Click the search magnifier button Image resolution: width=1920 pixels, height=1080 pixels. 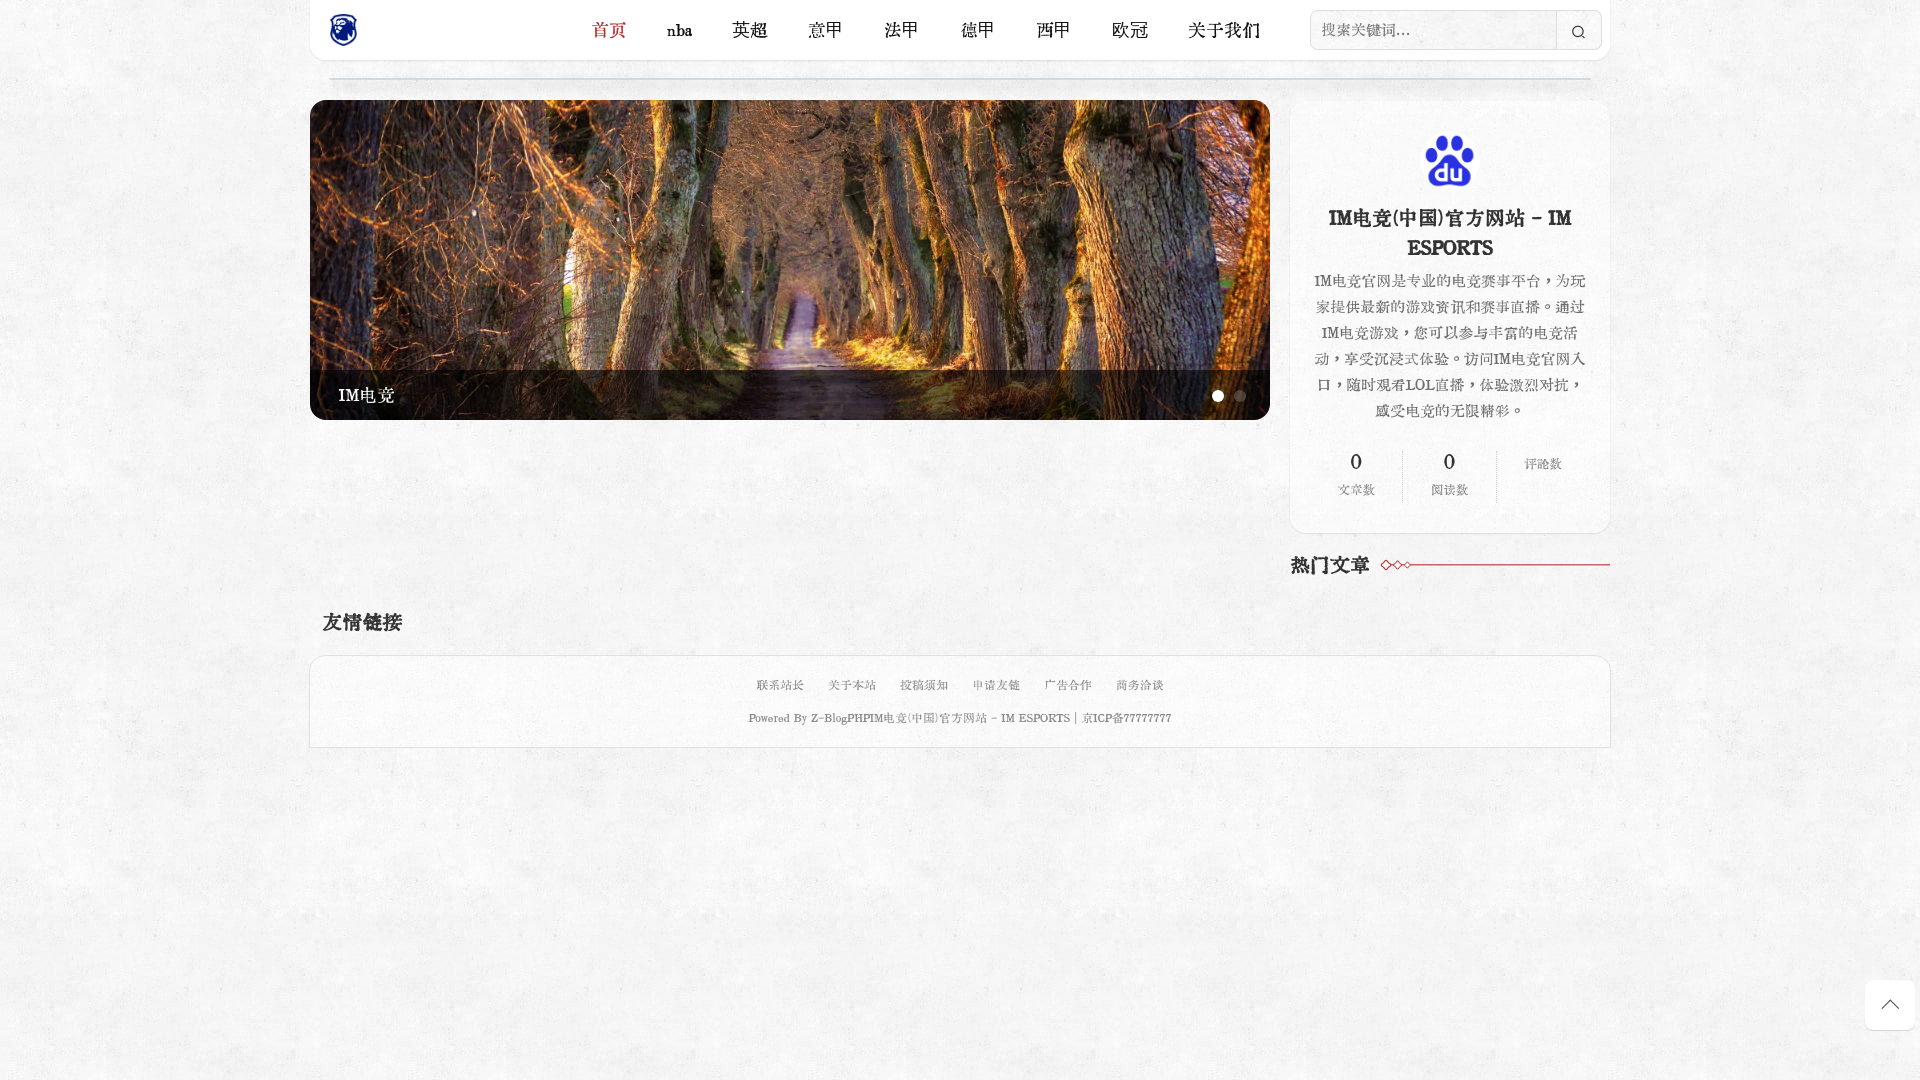[x=1578, y=31]
